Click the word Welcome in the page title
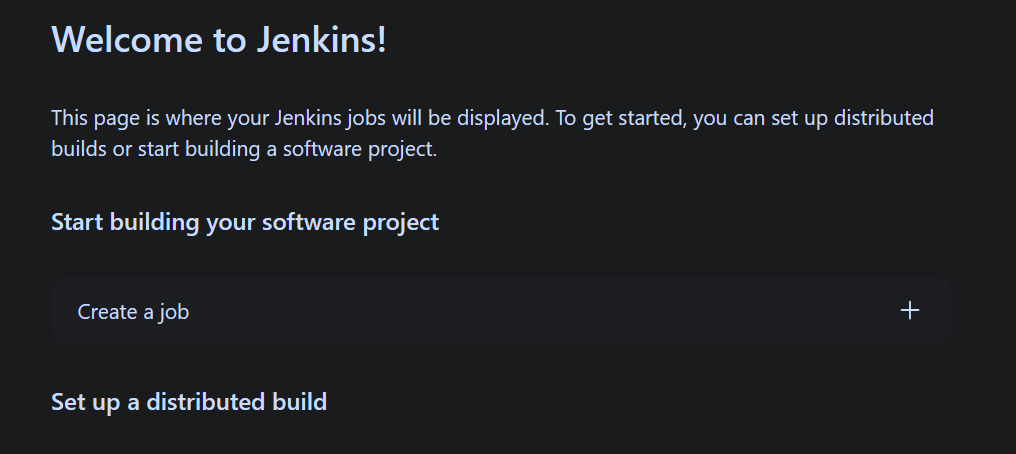 click(127, 40)
